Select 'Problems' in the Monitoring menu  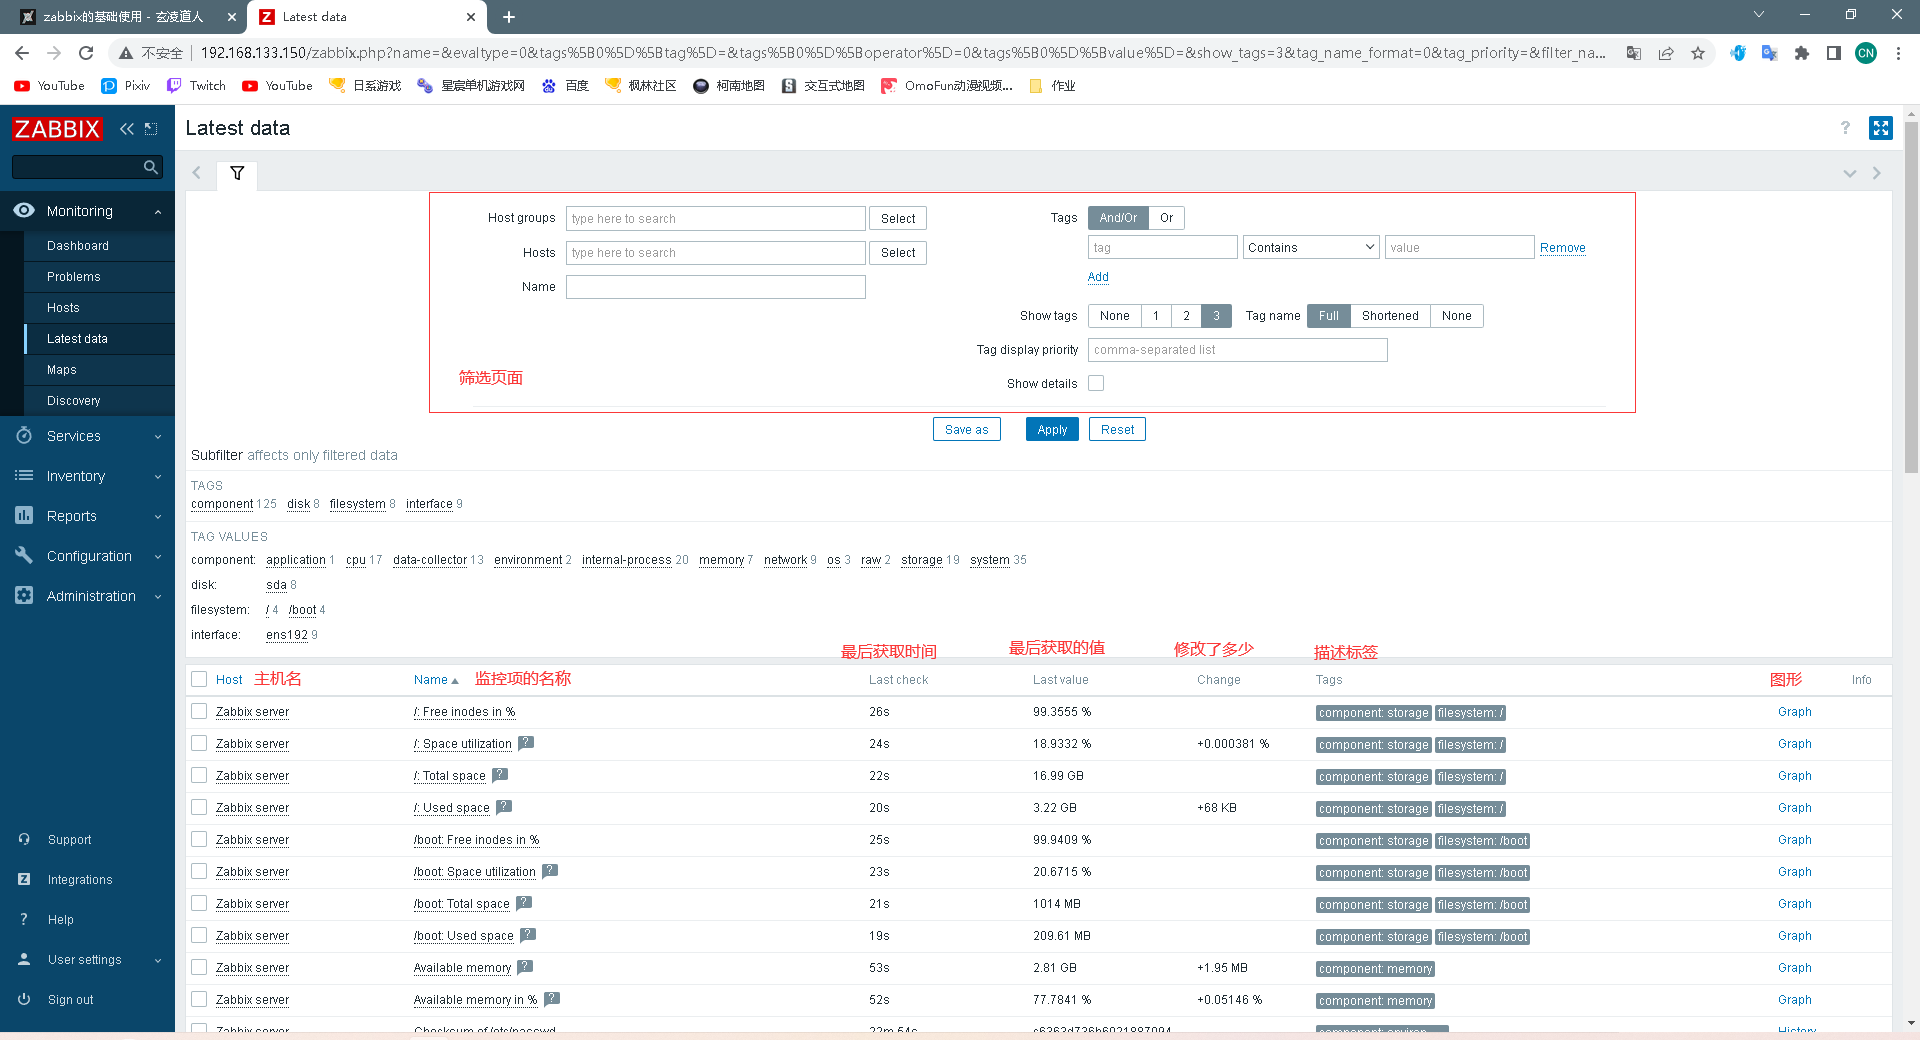[x=73, y=277]
